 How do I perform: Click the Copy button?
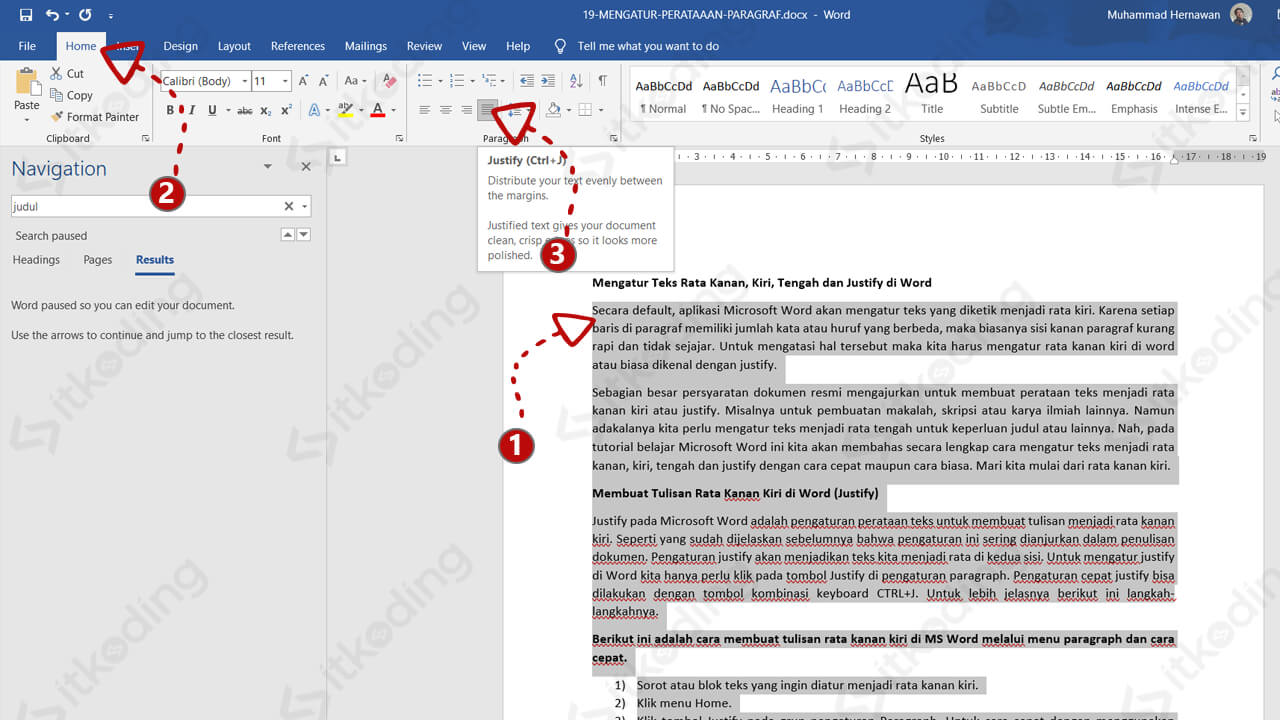pos(71,96)
